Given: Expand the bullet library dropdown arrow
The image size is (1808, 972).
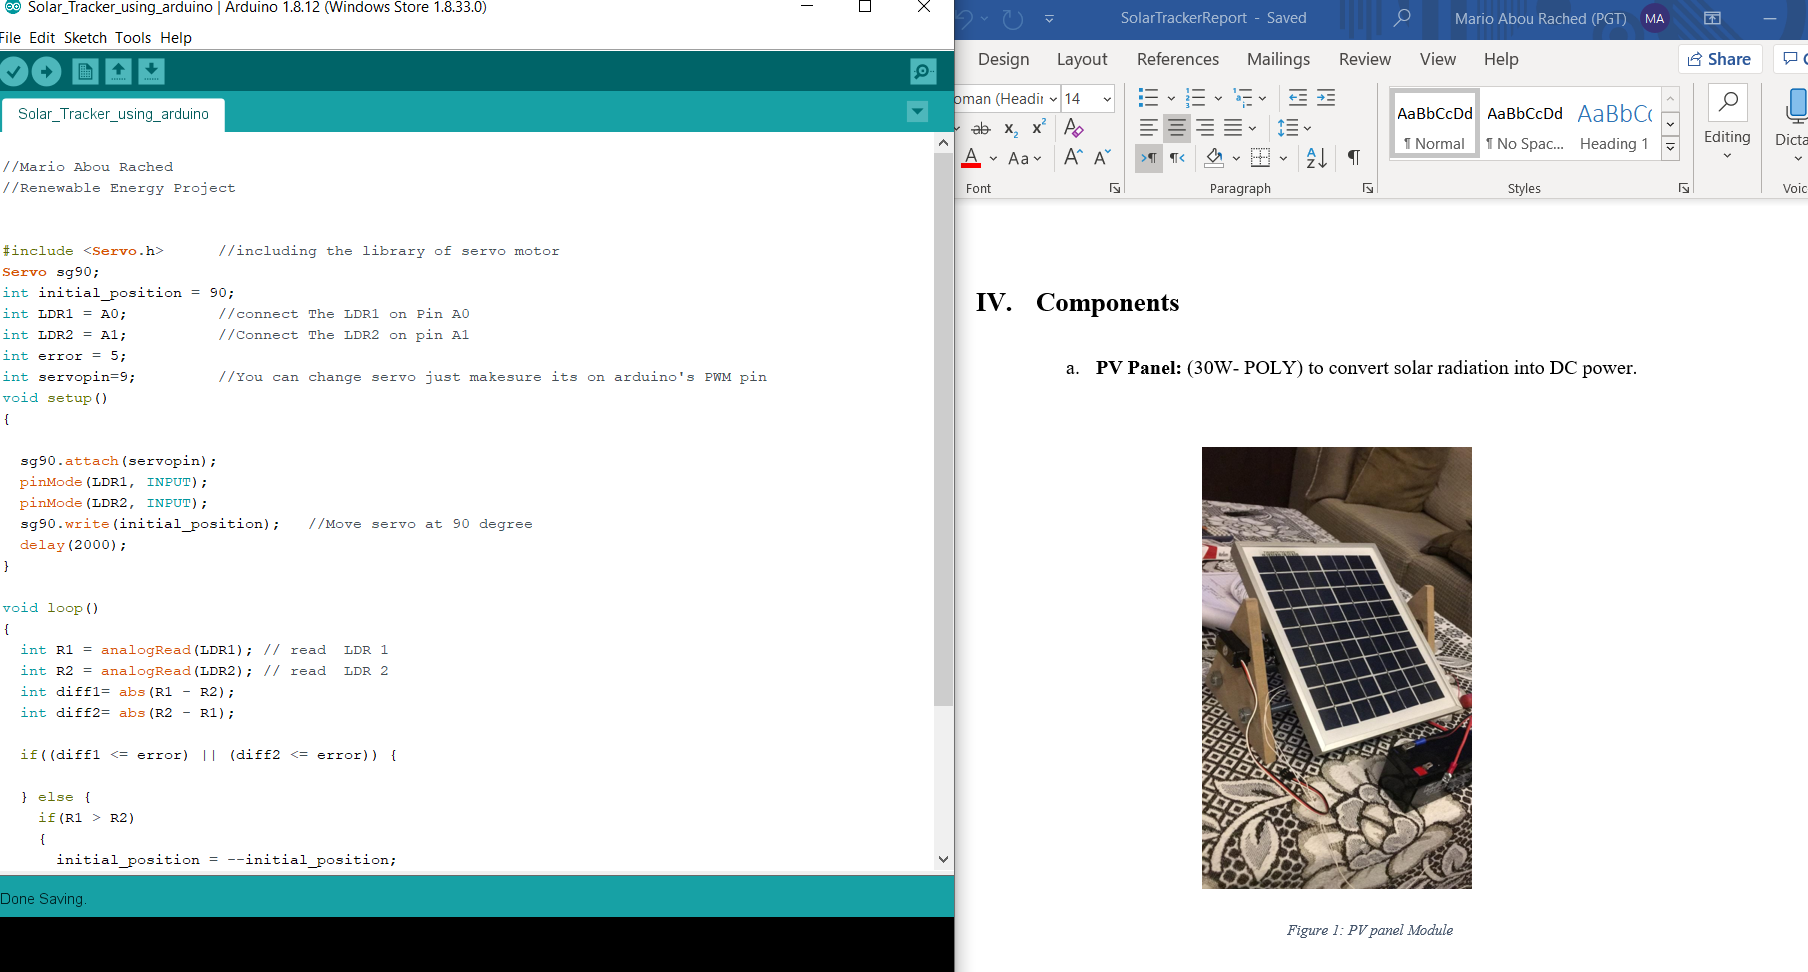Looking at the screenshot, I should point(1171,98).
